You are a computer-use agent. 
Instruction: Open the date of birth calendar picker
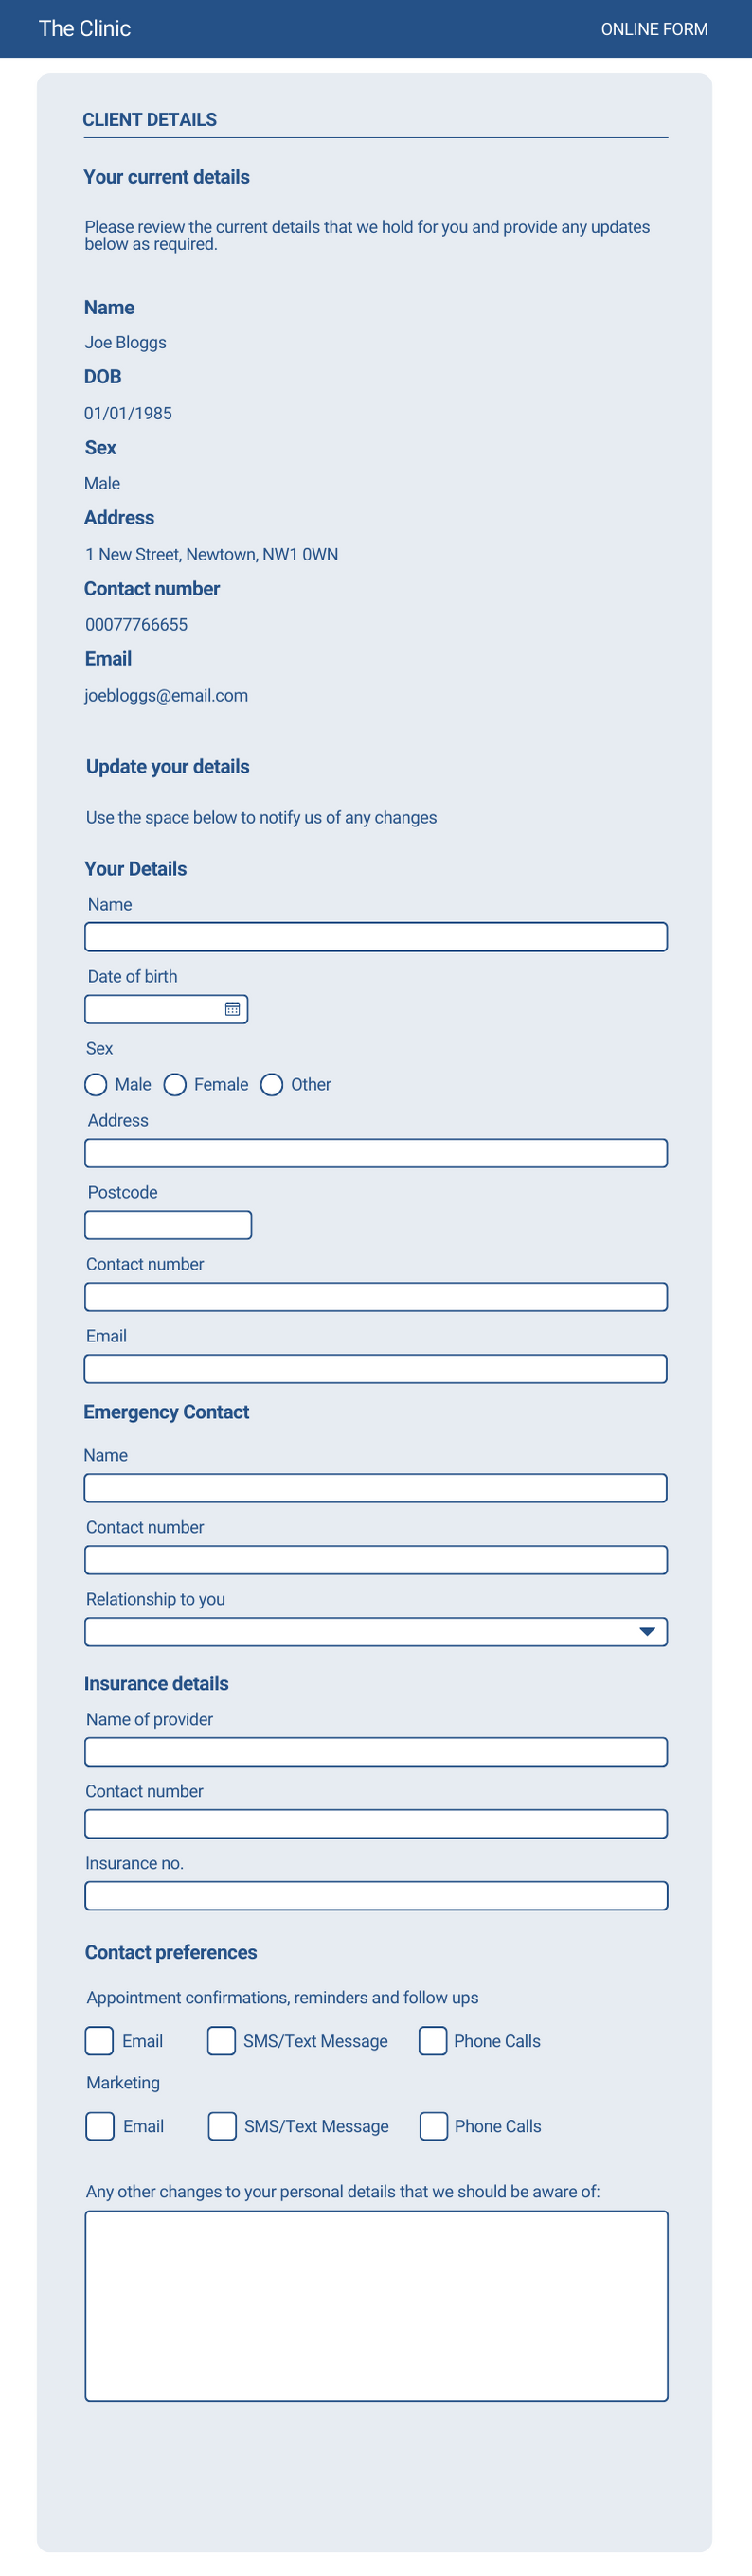[x=232, y=1009]
